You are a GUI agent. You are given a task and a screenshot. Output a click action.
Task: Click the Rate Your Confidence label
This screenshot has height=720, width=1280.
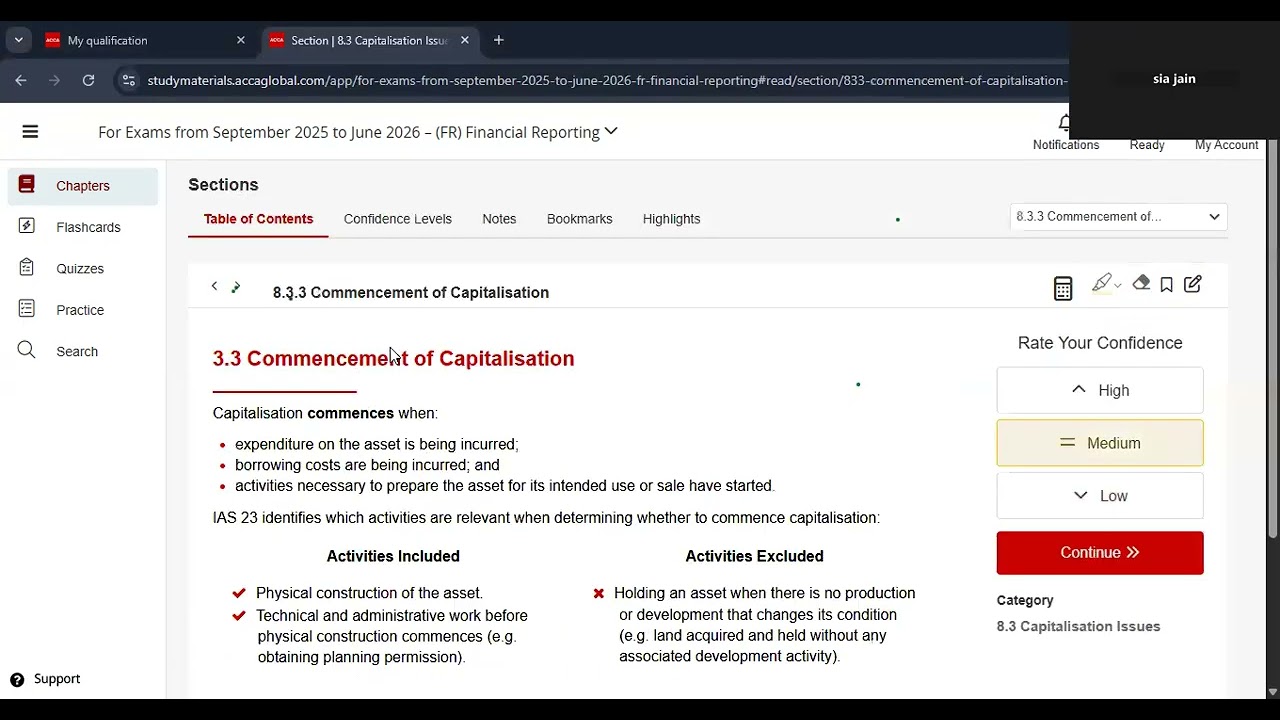[x=1100, y=343]
